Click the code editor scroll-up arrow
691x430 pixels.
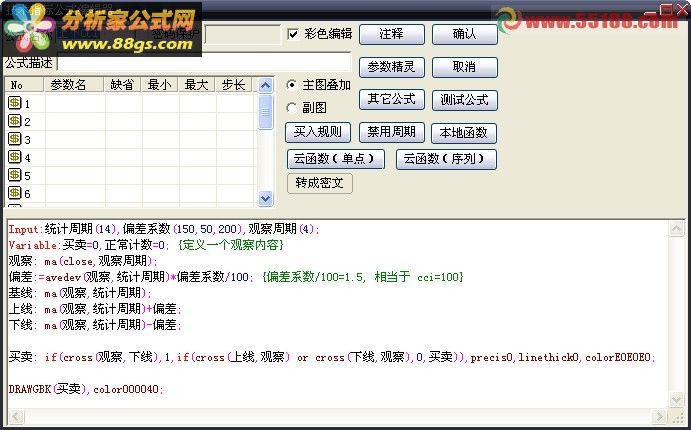click(x=676, y=229)
